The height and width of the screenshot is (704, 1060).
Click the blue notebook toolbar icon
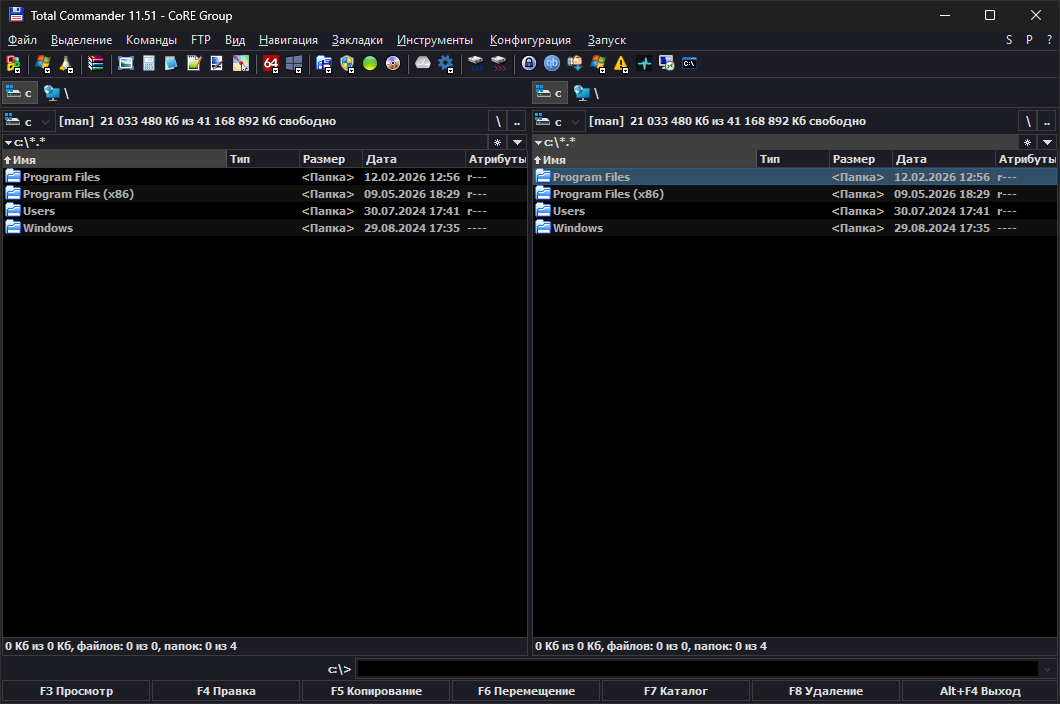tap(171, 64)
